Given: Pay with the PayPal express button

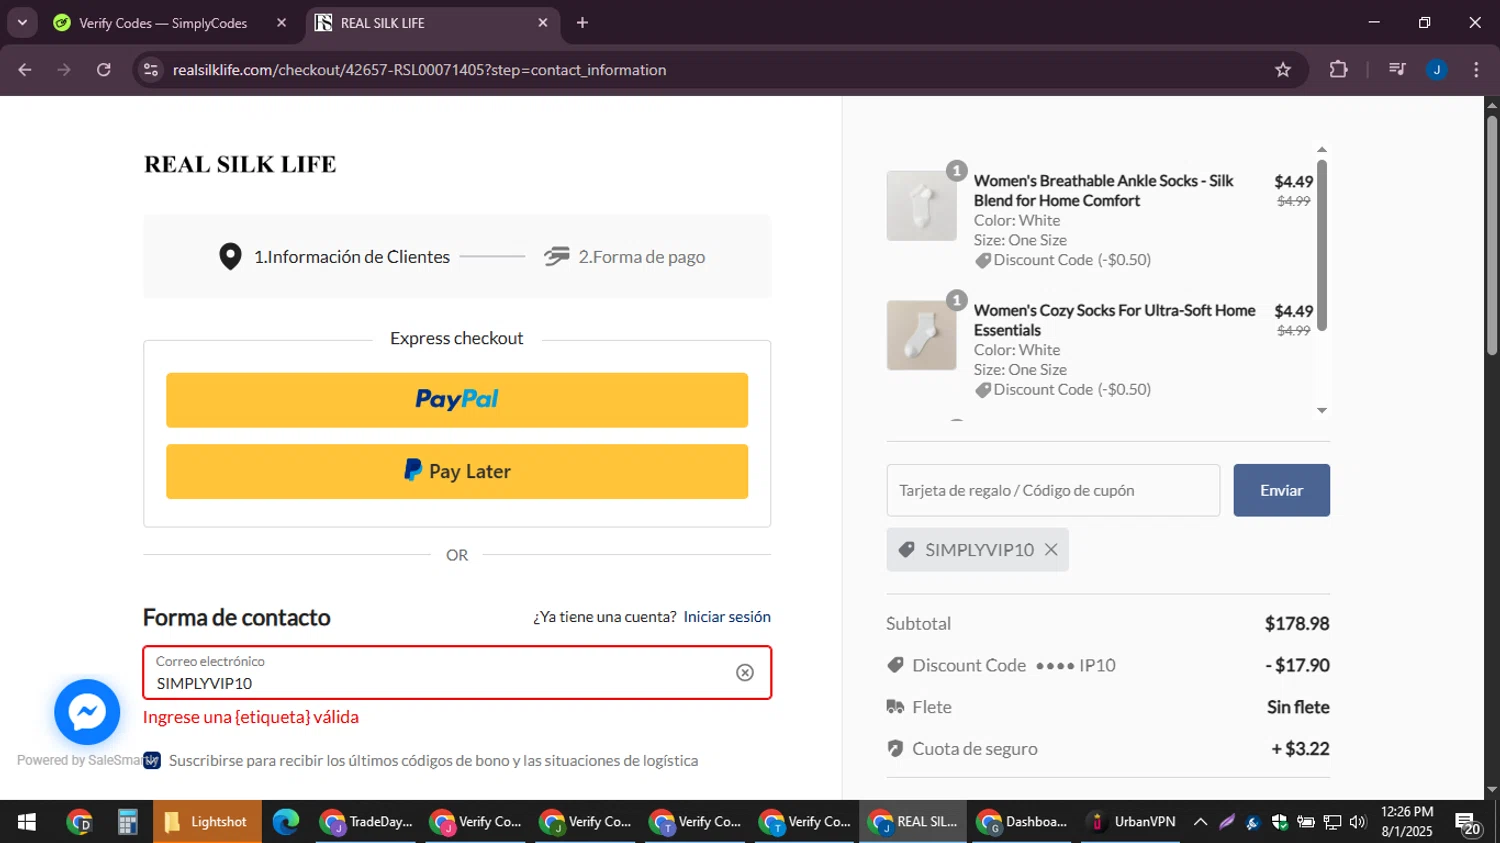Looking at the screenshot, I should [457, 400].
